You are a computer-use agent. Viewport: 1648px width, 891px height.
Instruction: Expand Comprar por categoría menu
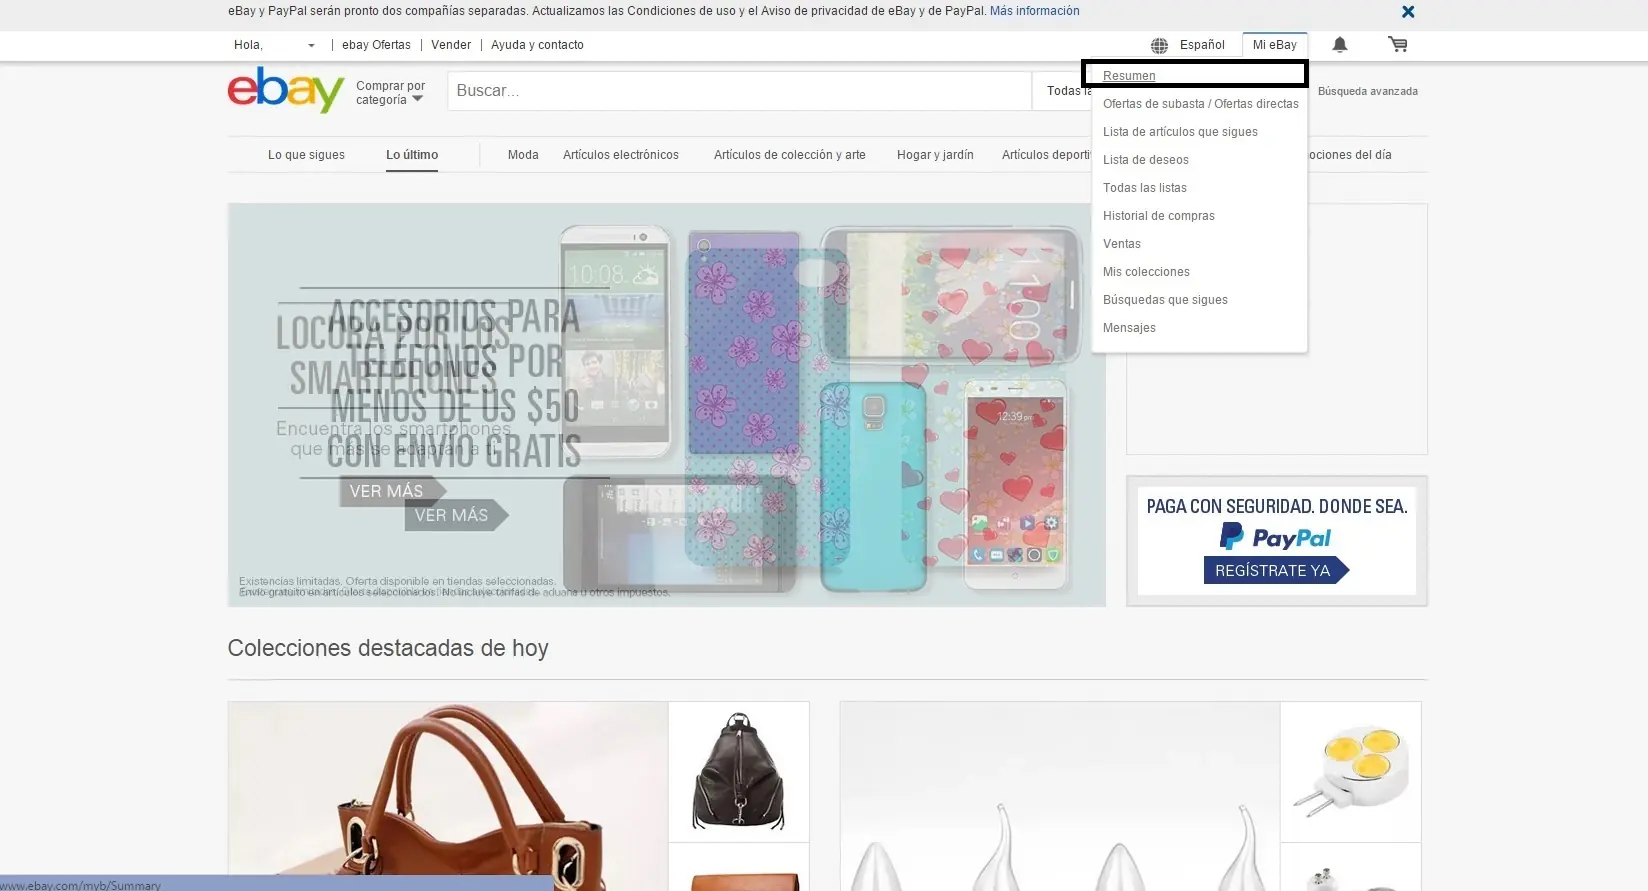click(390, 93)
